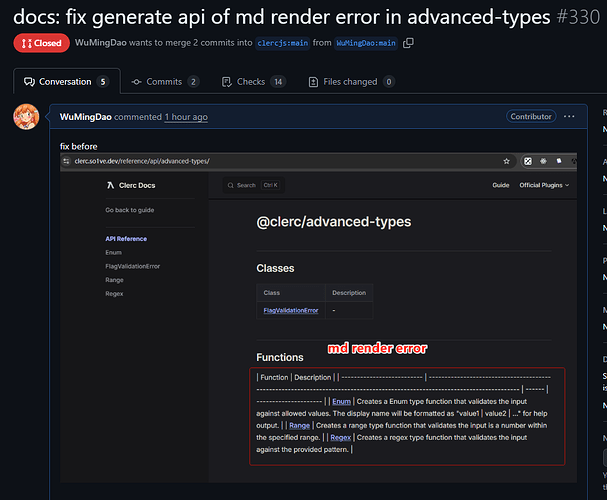The image size is (607, 500).
Task: Click WuMingDao's avatar image
Action: pyautogui.click(x=26, y=116)
